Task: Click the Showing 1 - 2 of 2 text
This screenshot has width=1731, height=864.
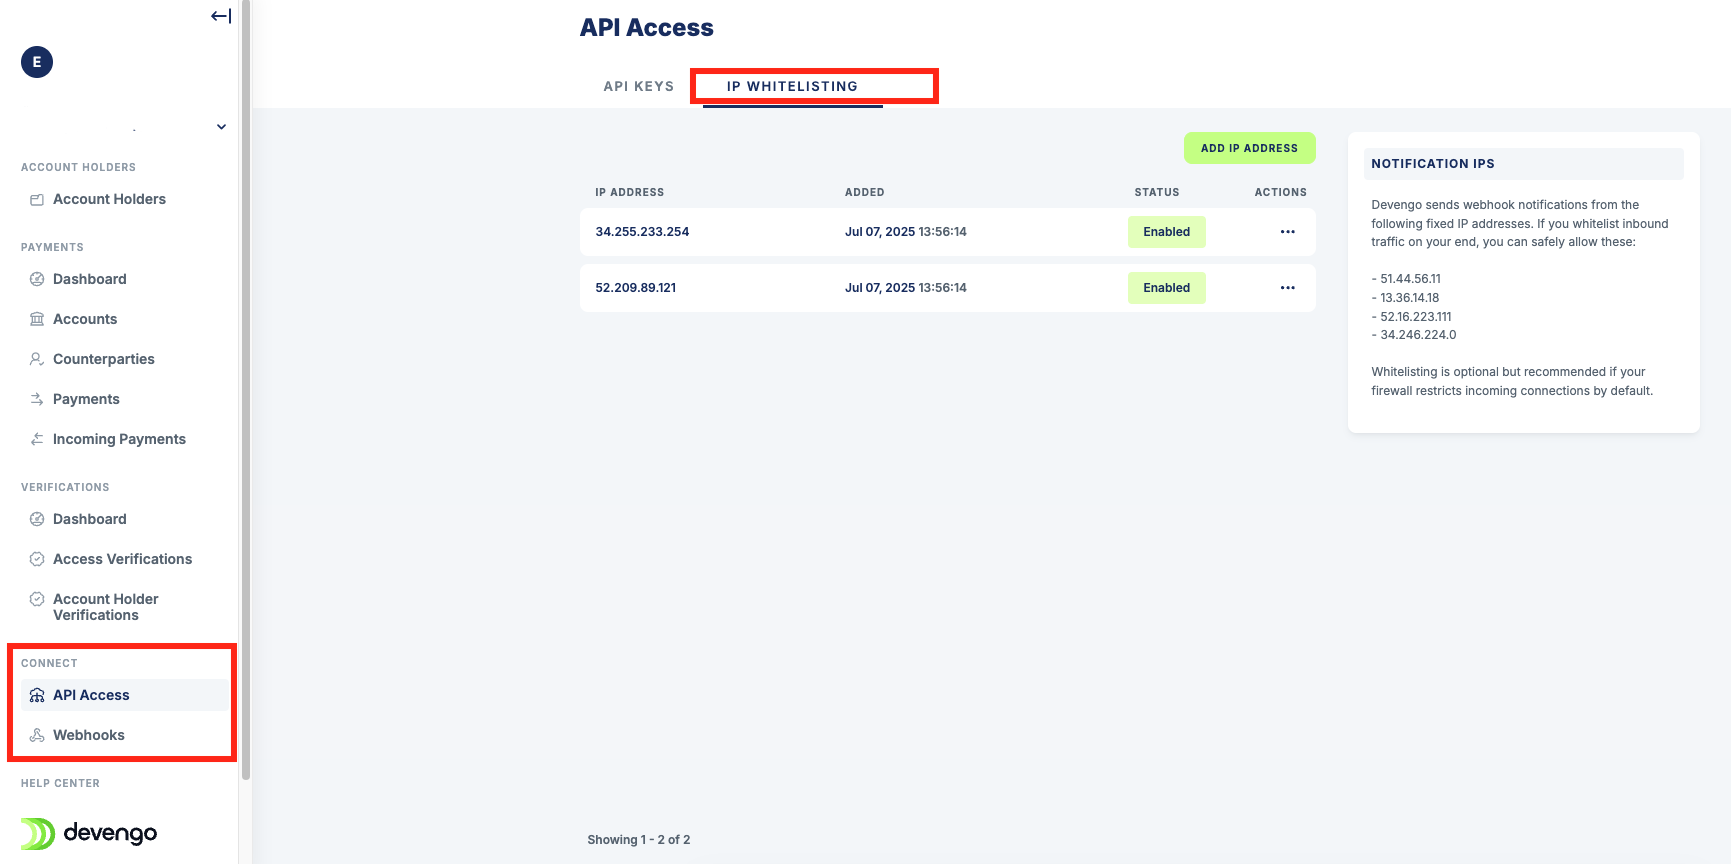Action: click(x=639, y=840)
